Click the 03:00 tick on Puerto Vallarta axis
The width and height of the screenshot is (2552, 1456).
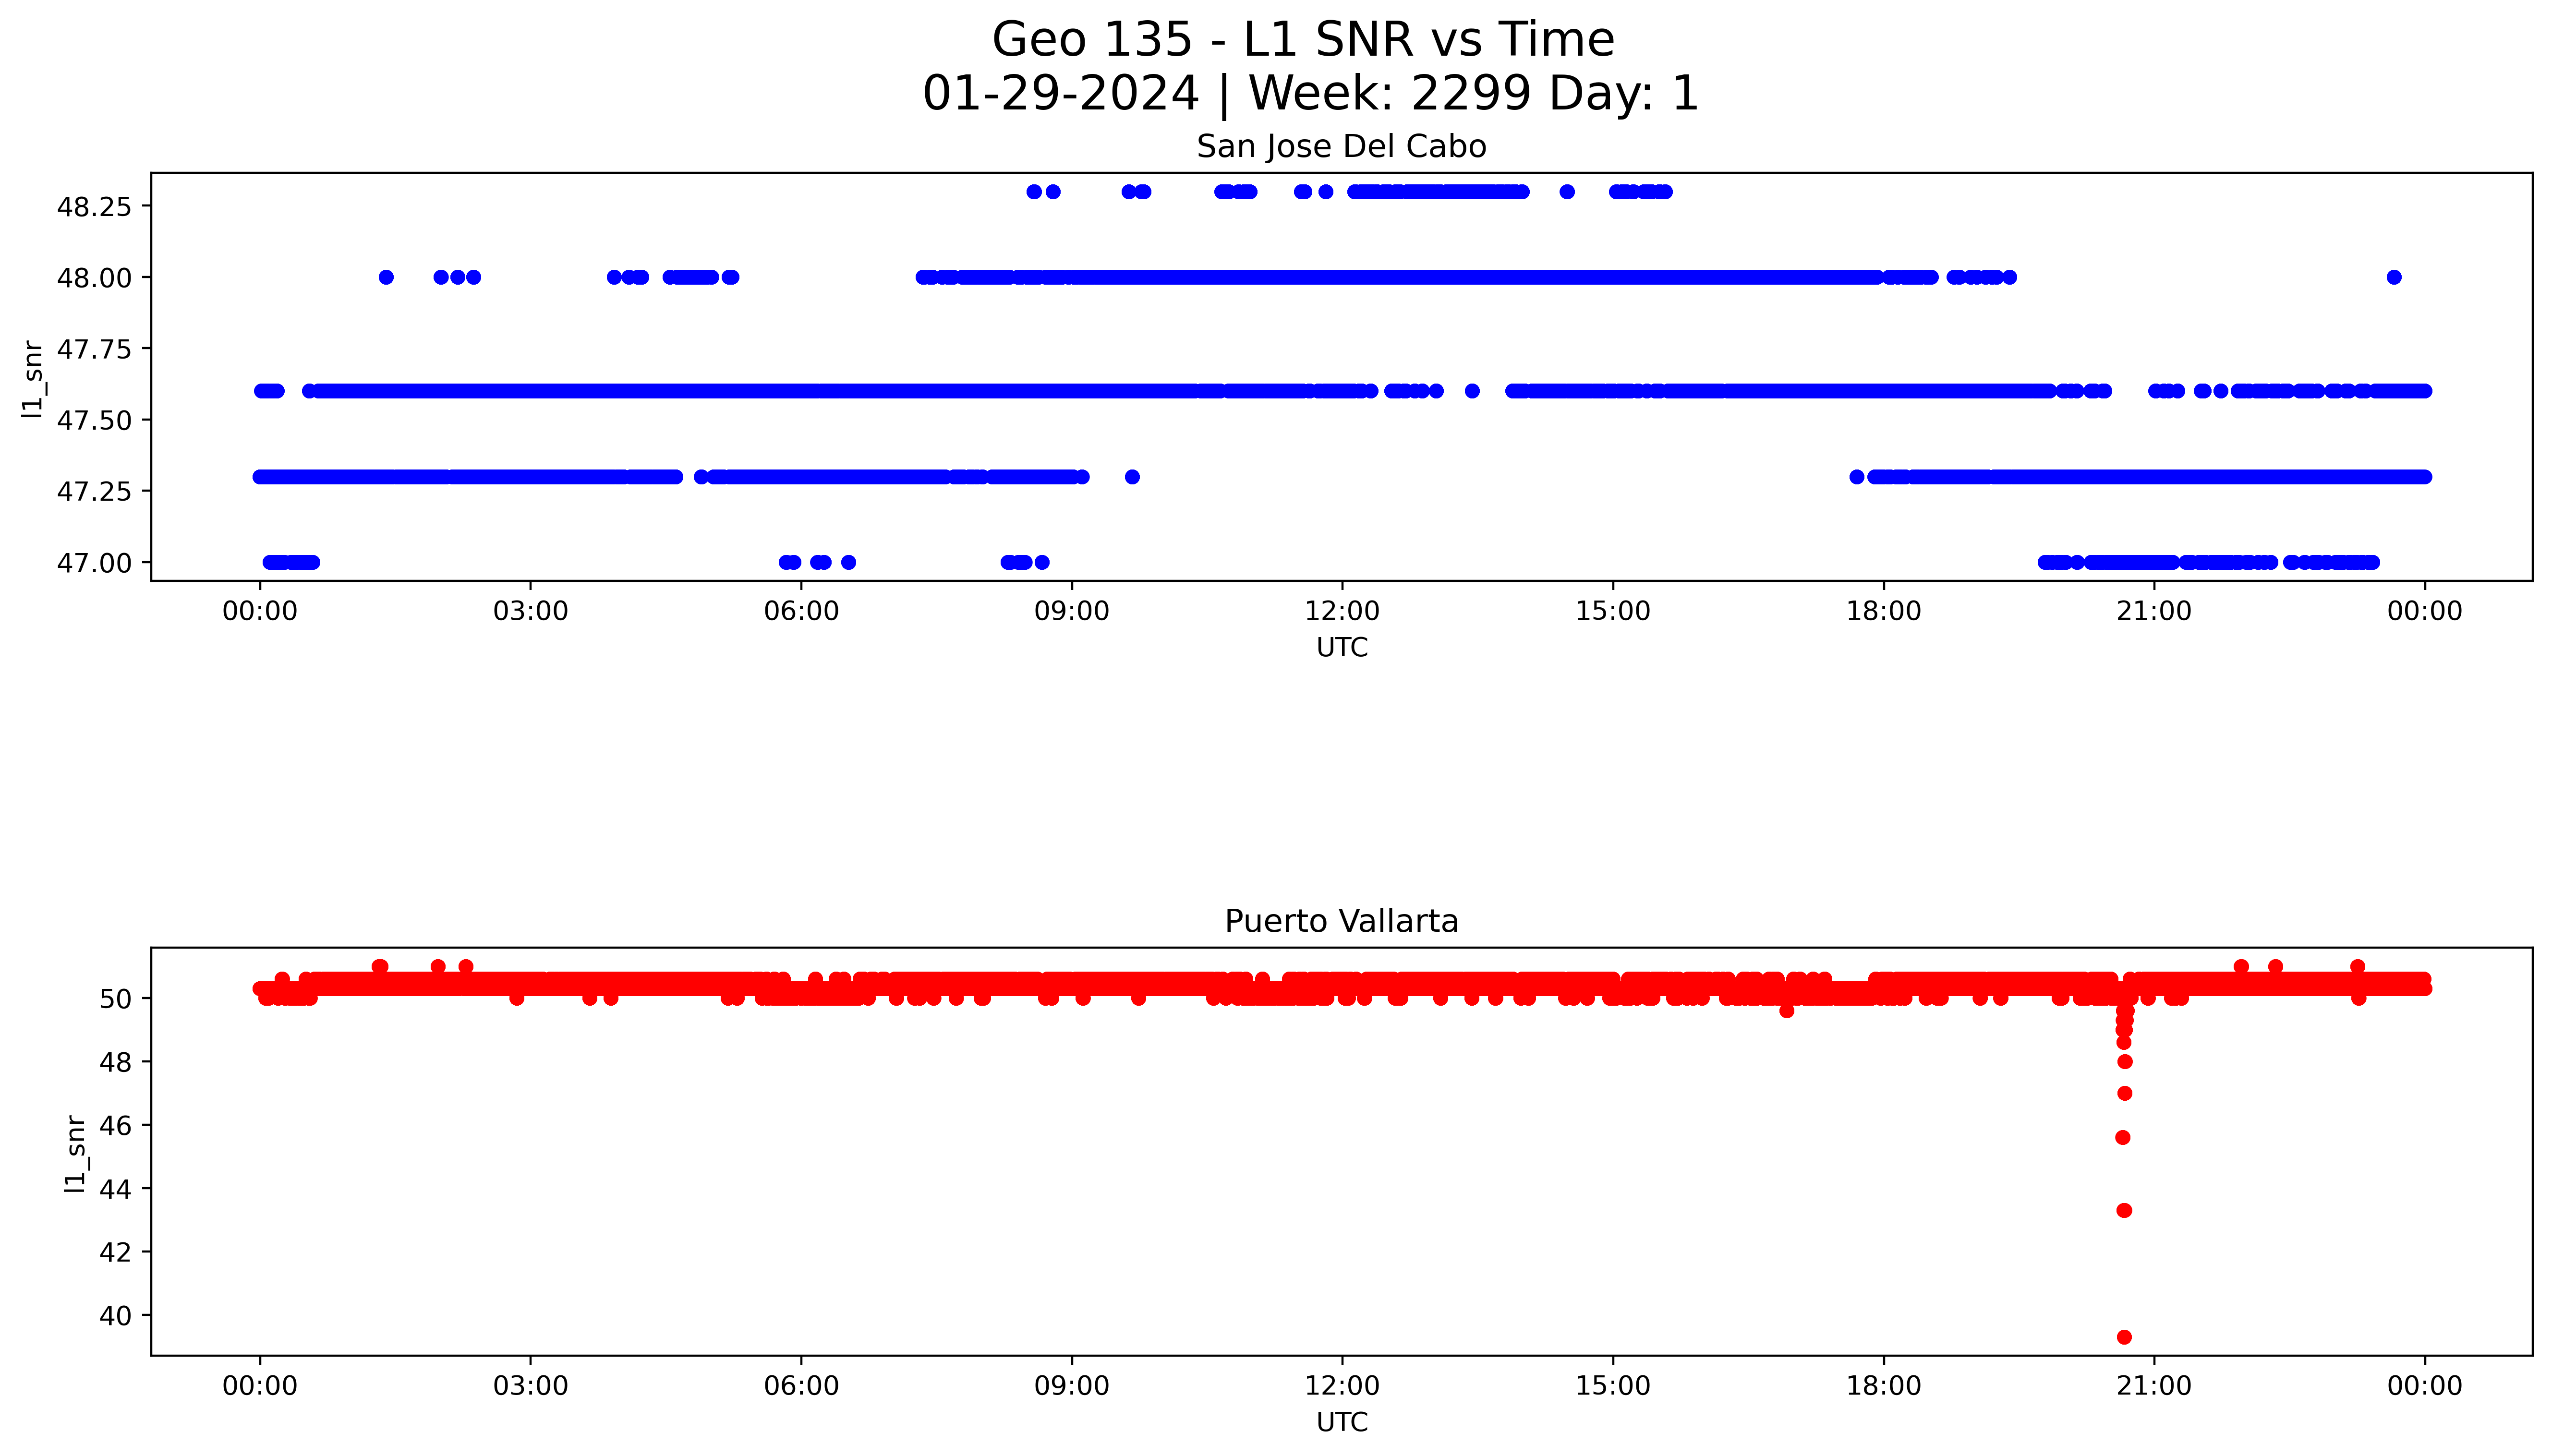pos(530,1386)
